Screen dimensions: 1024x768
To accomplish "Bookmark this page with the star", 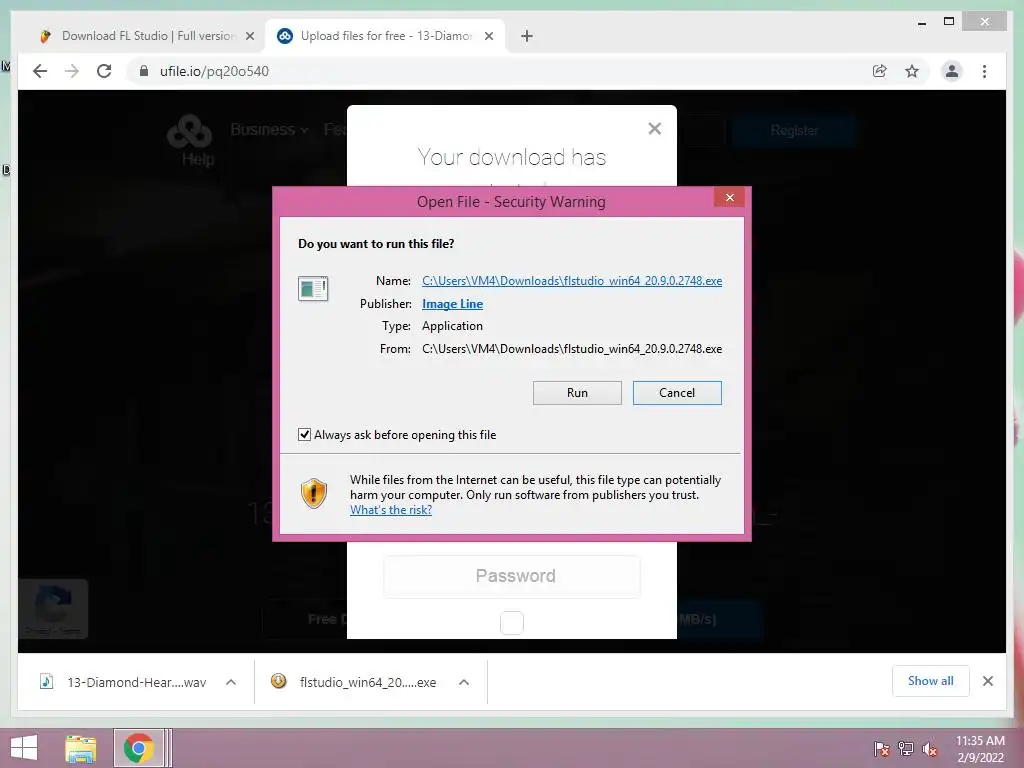I will (x=912, y=71).
